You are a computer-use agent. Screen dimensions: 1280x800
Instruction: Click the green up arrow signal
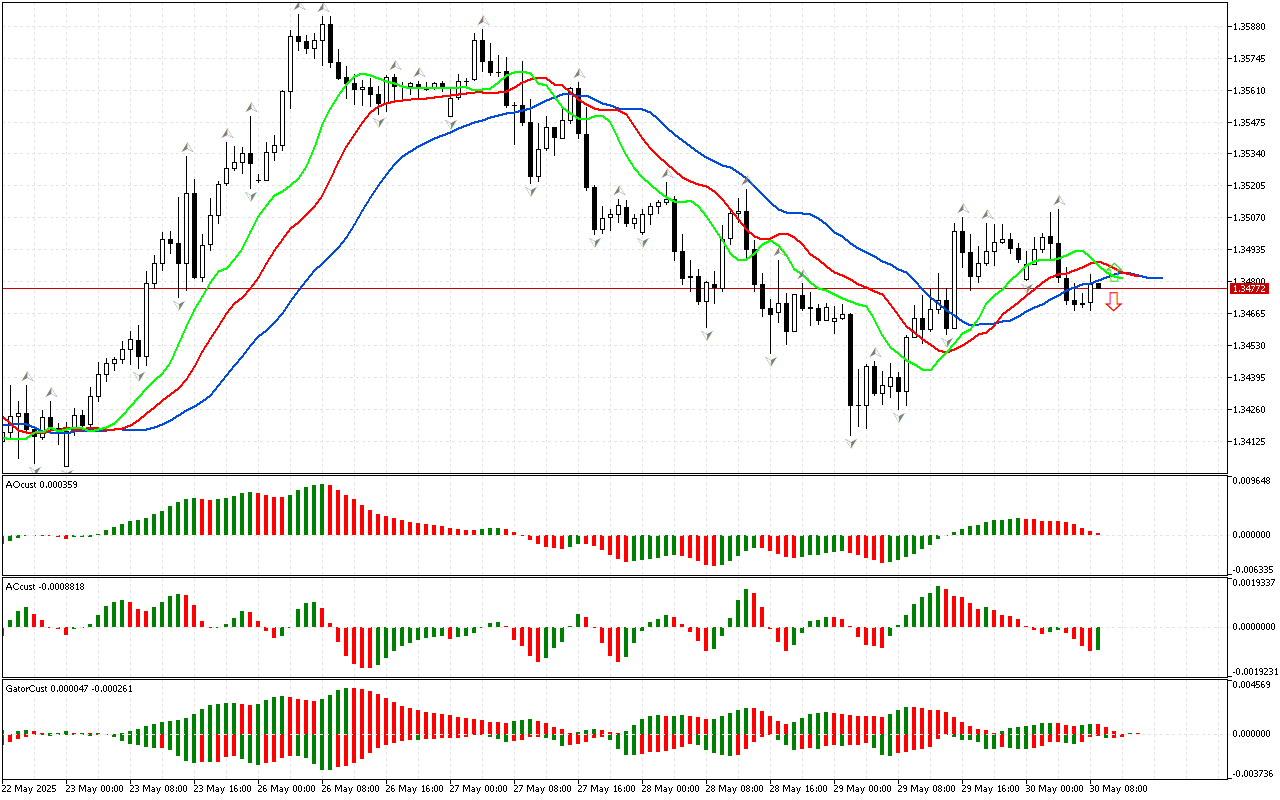[x=1116, y=271]
